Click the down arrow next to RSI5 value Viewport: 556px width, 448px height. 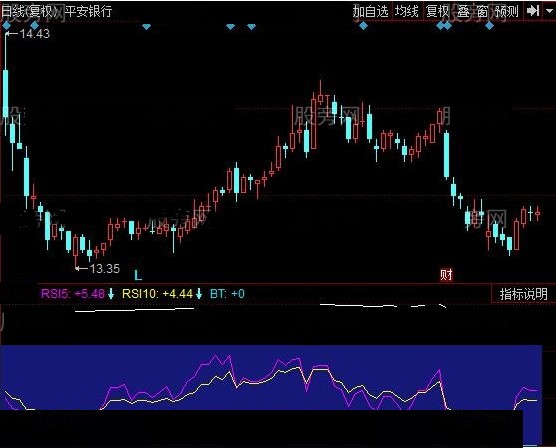pyautogui.click(x=111, y=294)
